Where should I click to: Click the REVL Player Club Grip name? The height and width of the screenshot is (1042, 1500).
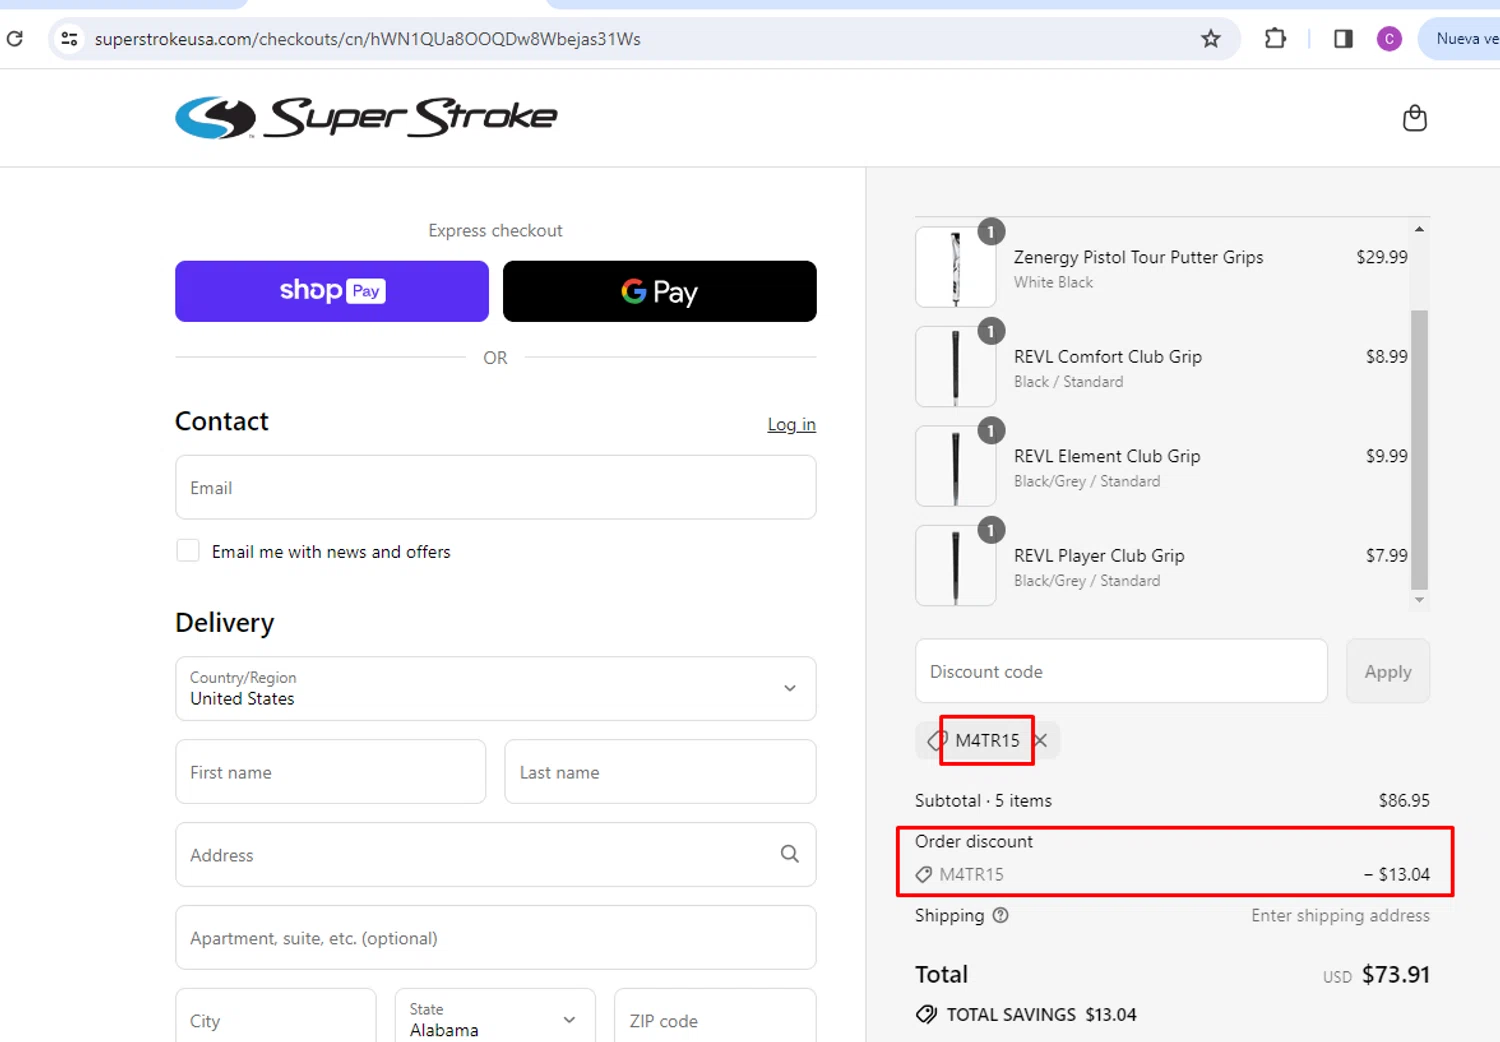pyautogui.click(x=1098, y=555)
